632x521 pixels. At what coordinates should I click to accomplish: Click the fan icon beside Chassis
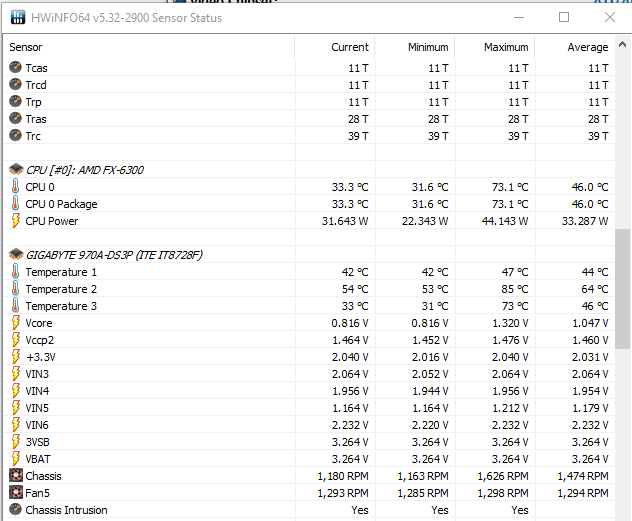16,475
